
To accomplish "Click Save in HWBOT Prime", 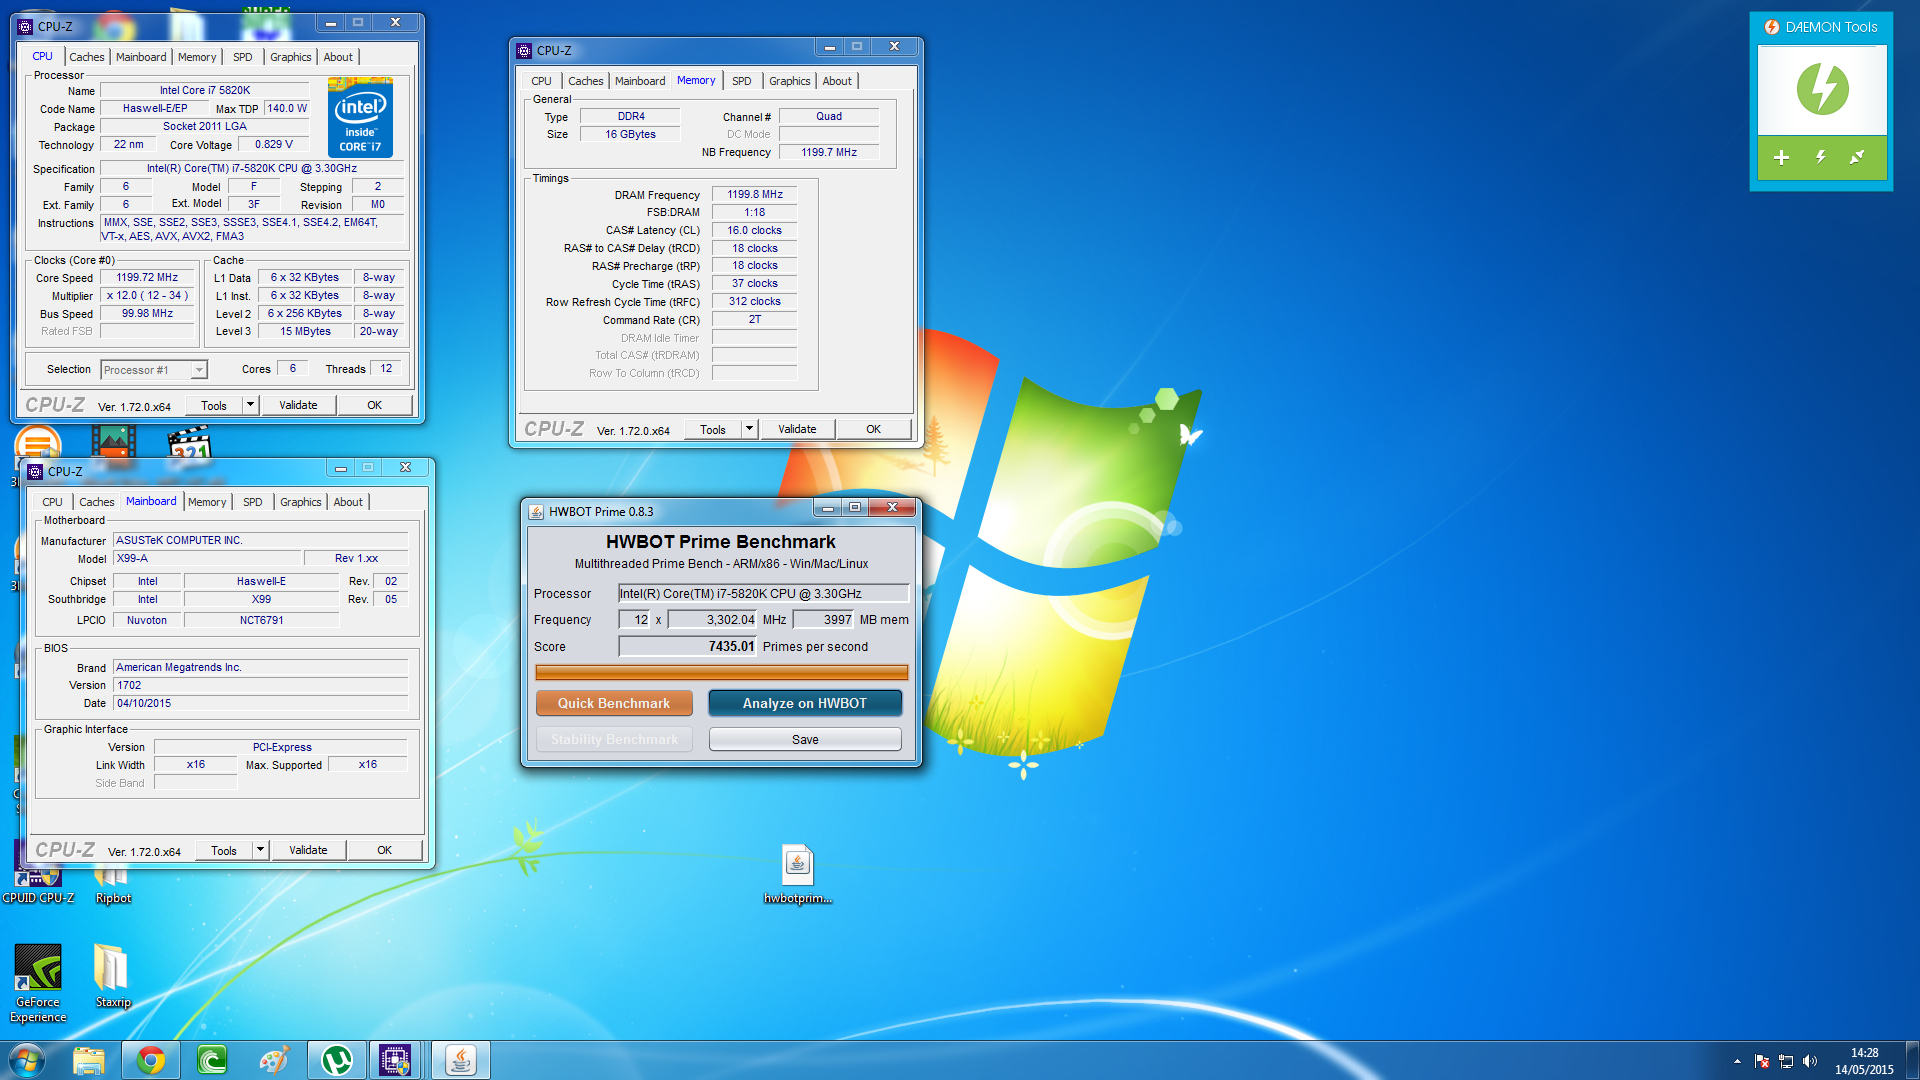I will coord(805,739).
